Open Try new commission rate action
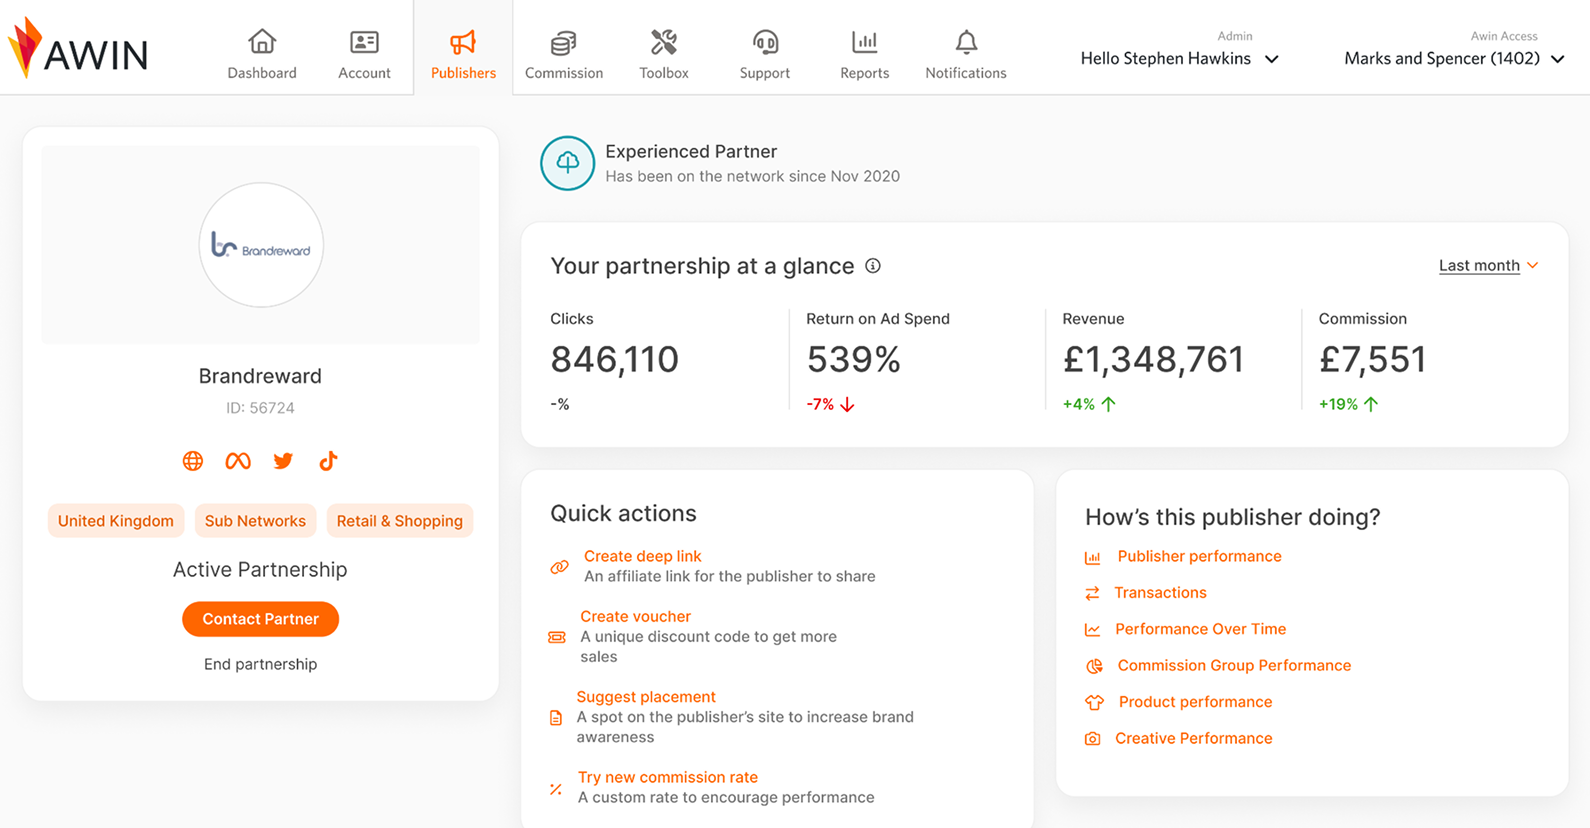 point(668,777)
